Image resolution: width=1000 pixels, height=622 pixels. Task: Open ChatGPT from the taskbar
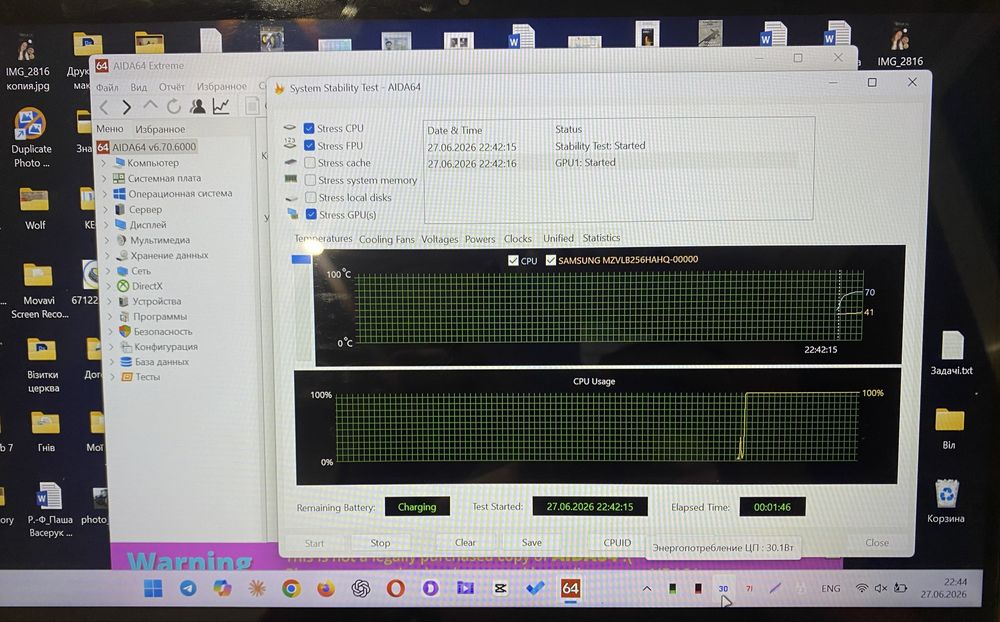(x=361, y=588)
